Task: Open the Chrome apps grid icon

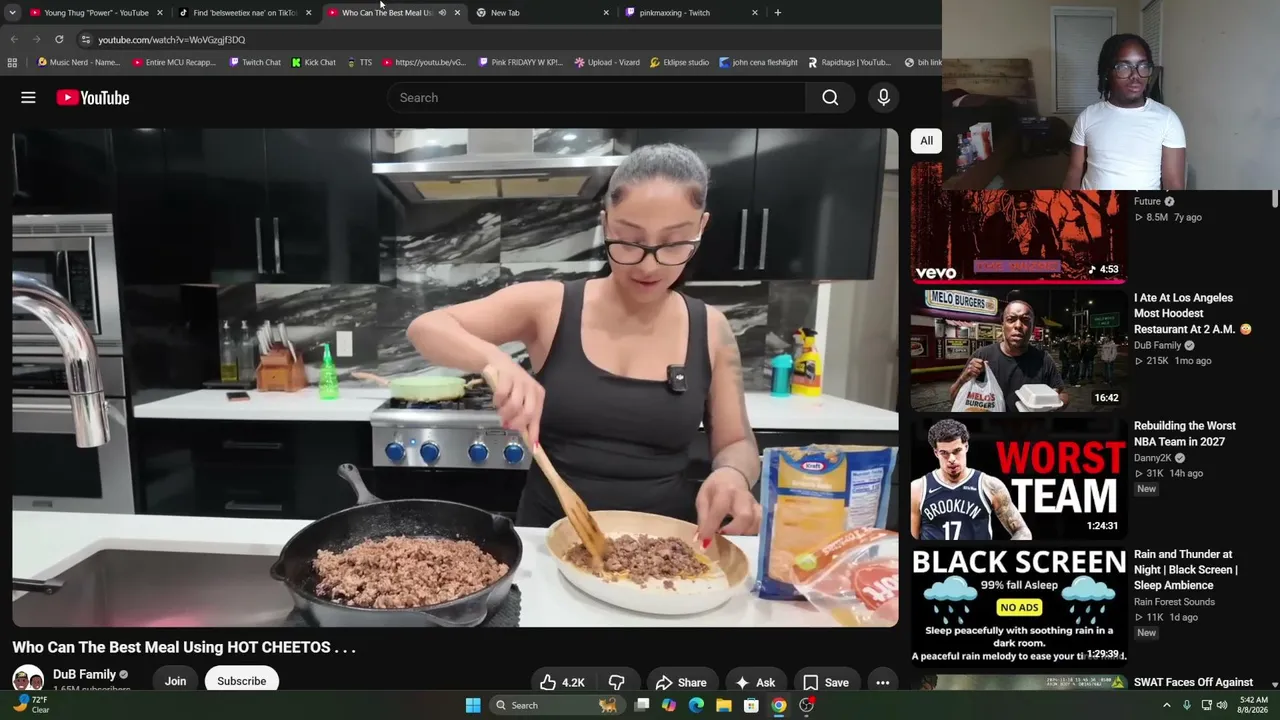Action: [12, 62]
